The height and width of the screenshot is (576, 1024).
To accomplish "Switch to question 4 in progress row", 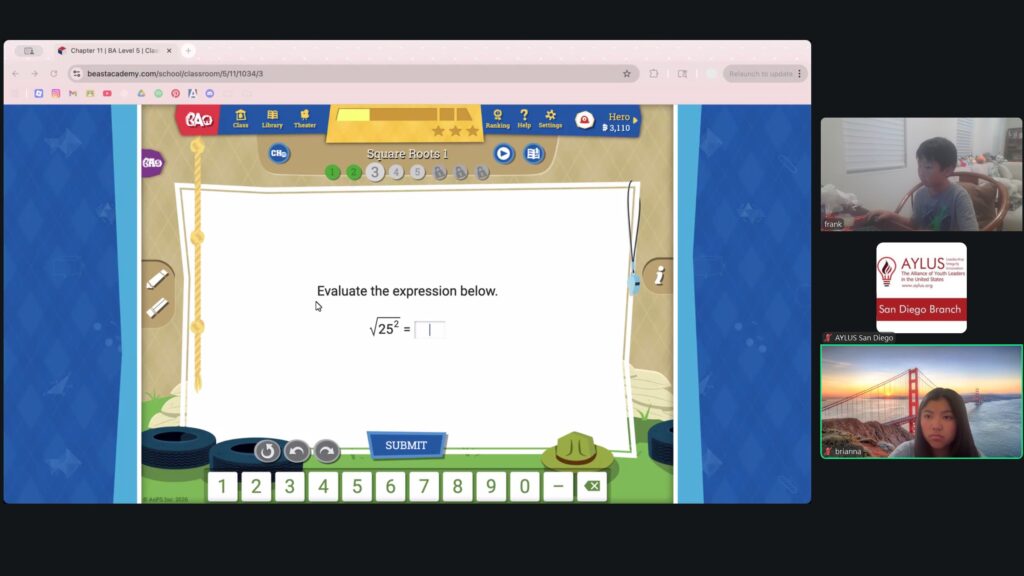I will (x=396, y=172).
